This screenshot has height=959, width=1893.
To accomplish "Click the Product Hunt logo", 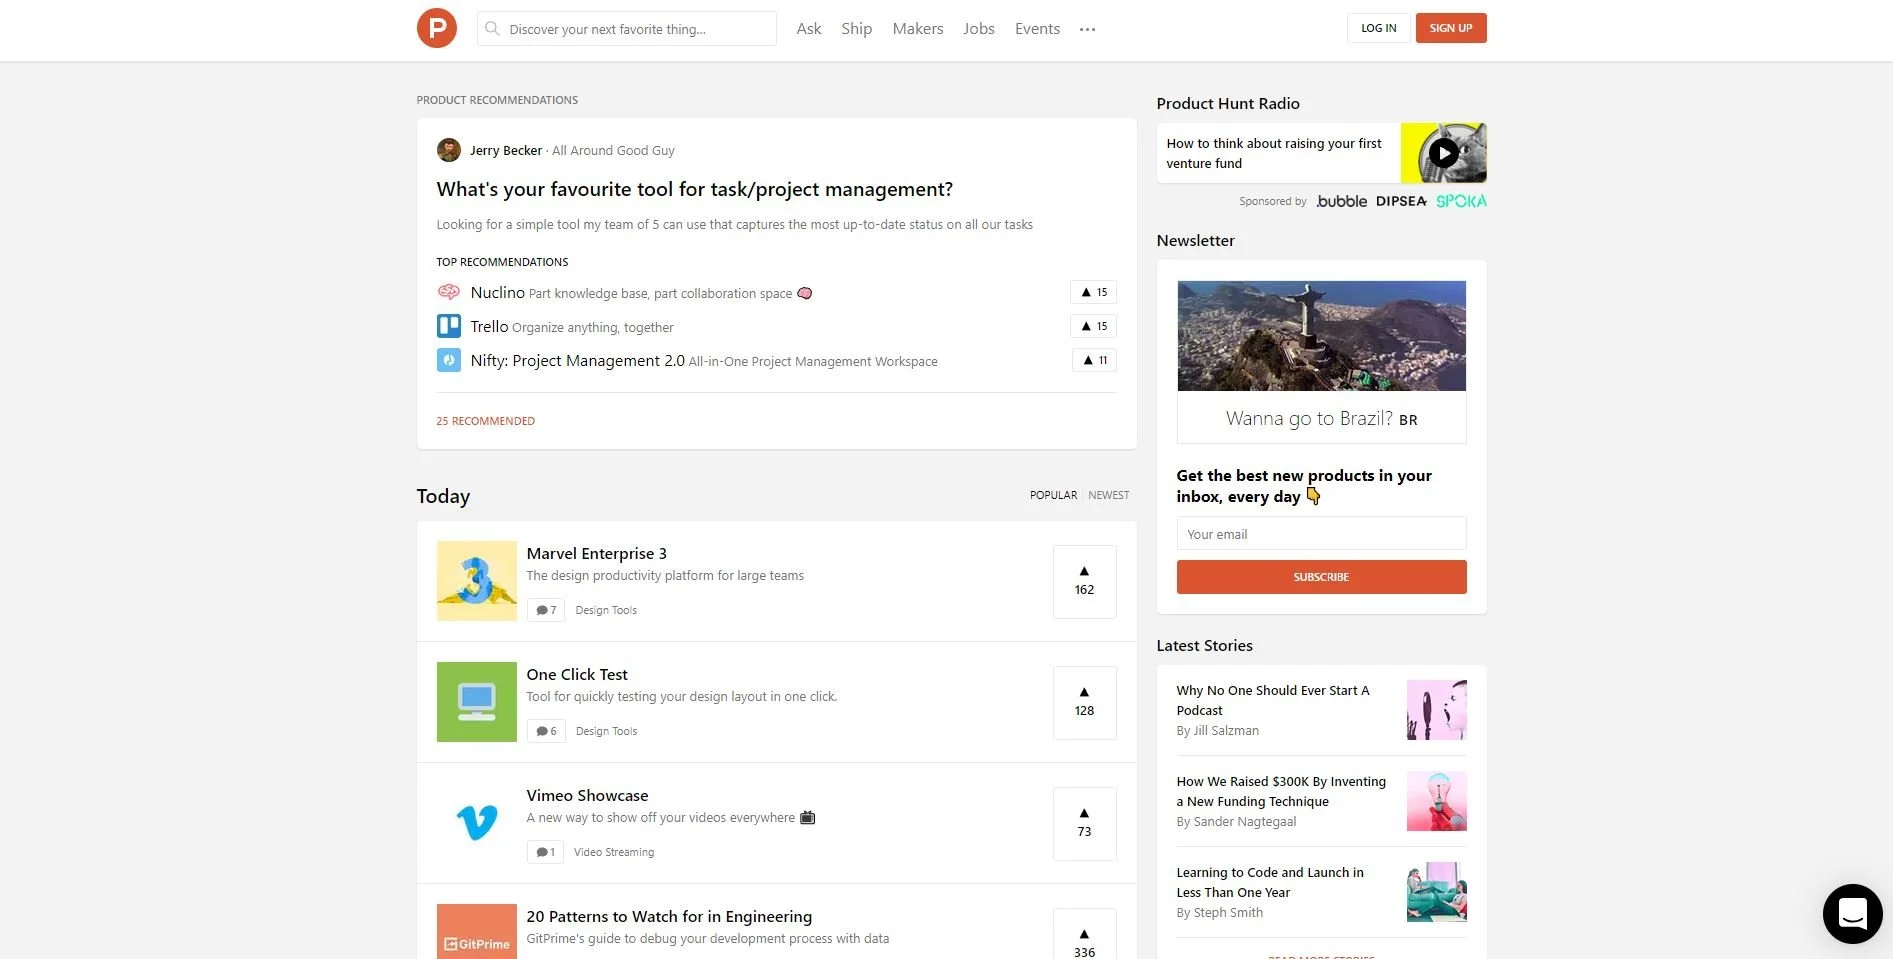I will (x=437, y=28).
